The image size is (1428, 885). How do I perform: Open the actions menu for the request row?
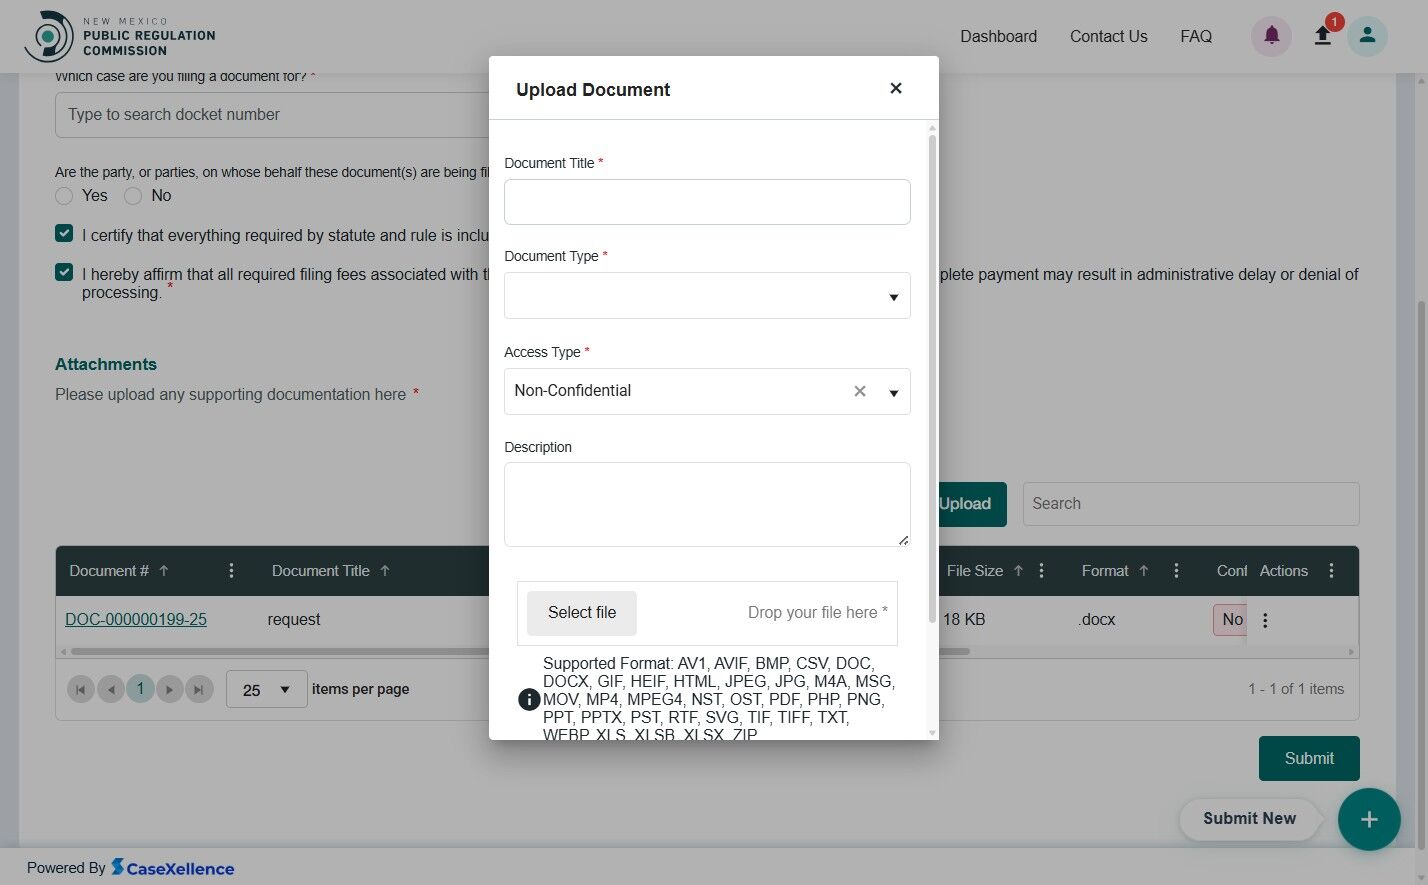pyautogui.click(x=1265, y=620)
